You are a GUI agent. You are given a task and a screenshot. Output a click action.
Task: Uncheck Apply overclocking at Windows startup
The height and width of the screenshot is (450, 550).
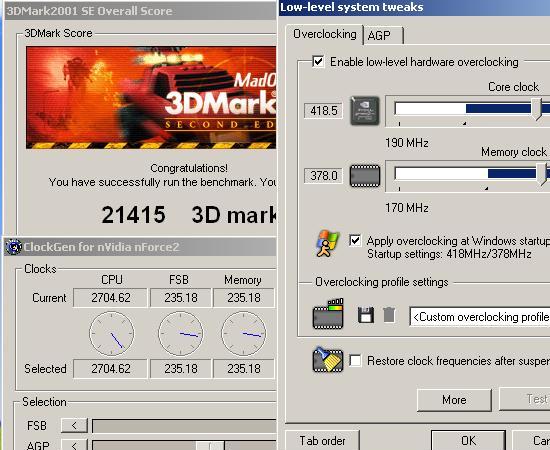pos(355,241)
